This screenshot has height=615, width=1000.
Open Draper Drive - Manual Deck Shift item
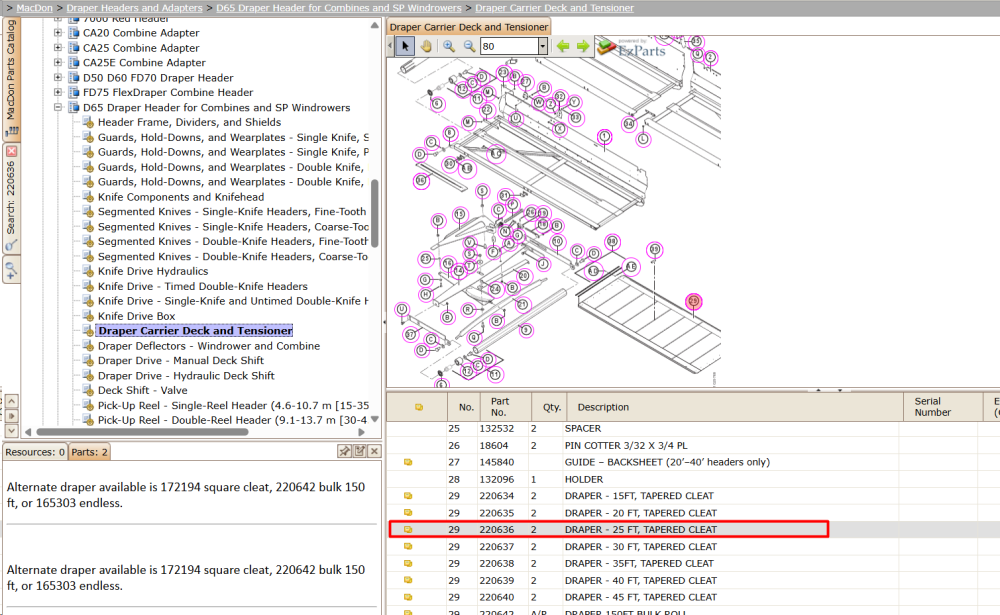click(181, 360)
